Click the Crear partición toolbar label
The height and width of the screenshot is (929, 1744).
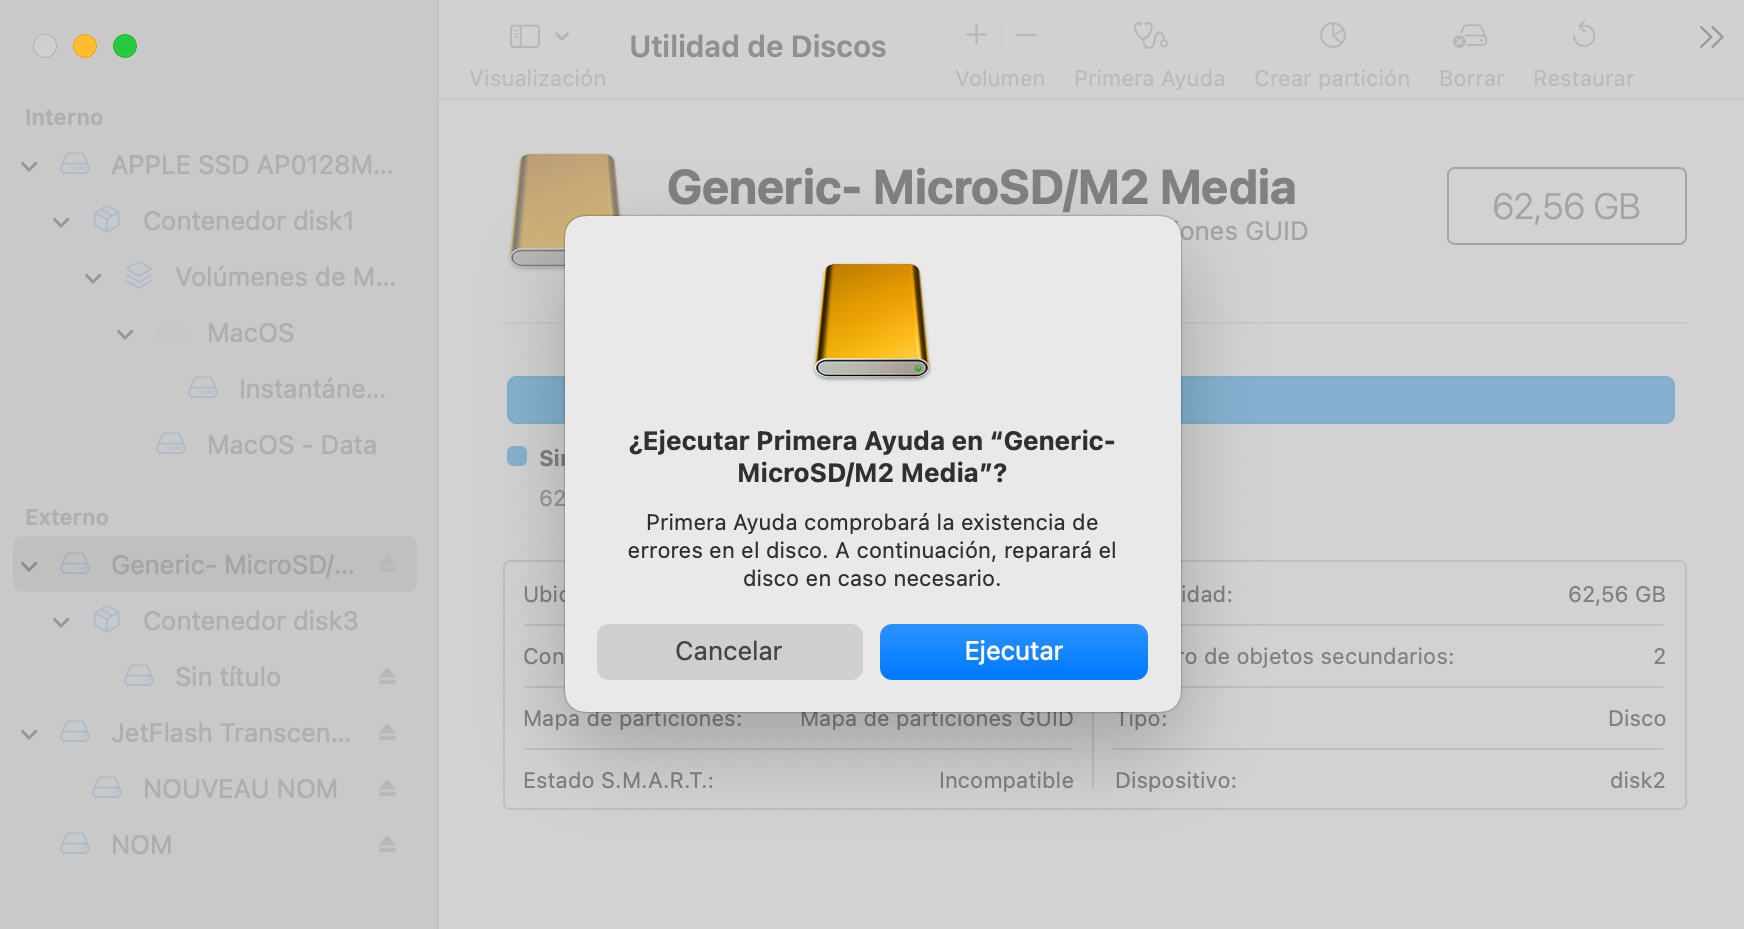click(1332, 78)
